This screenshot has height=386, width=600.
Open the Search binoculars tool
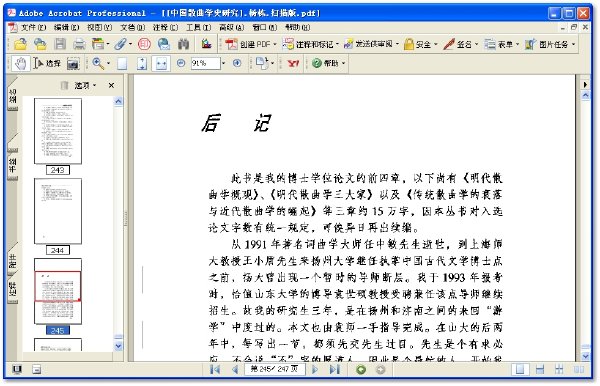[184, 44]
